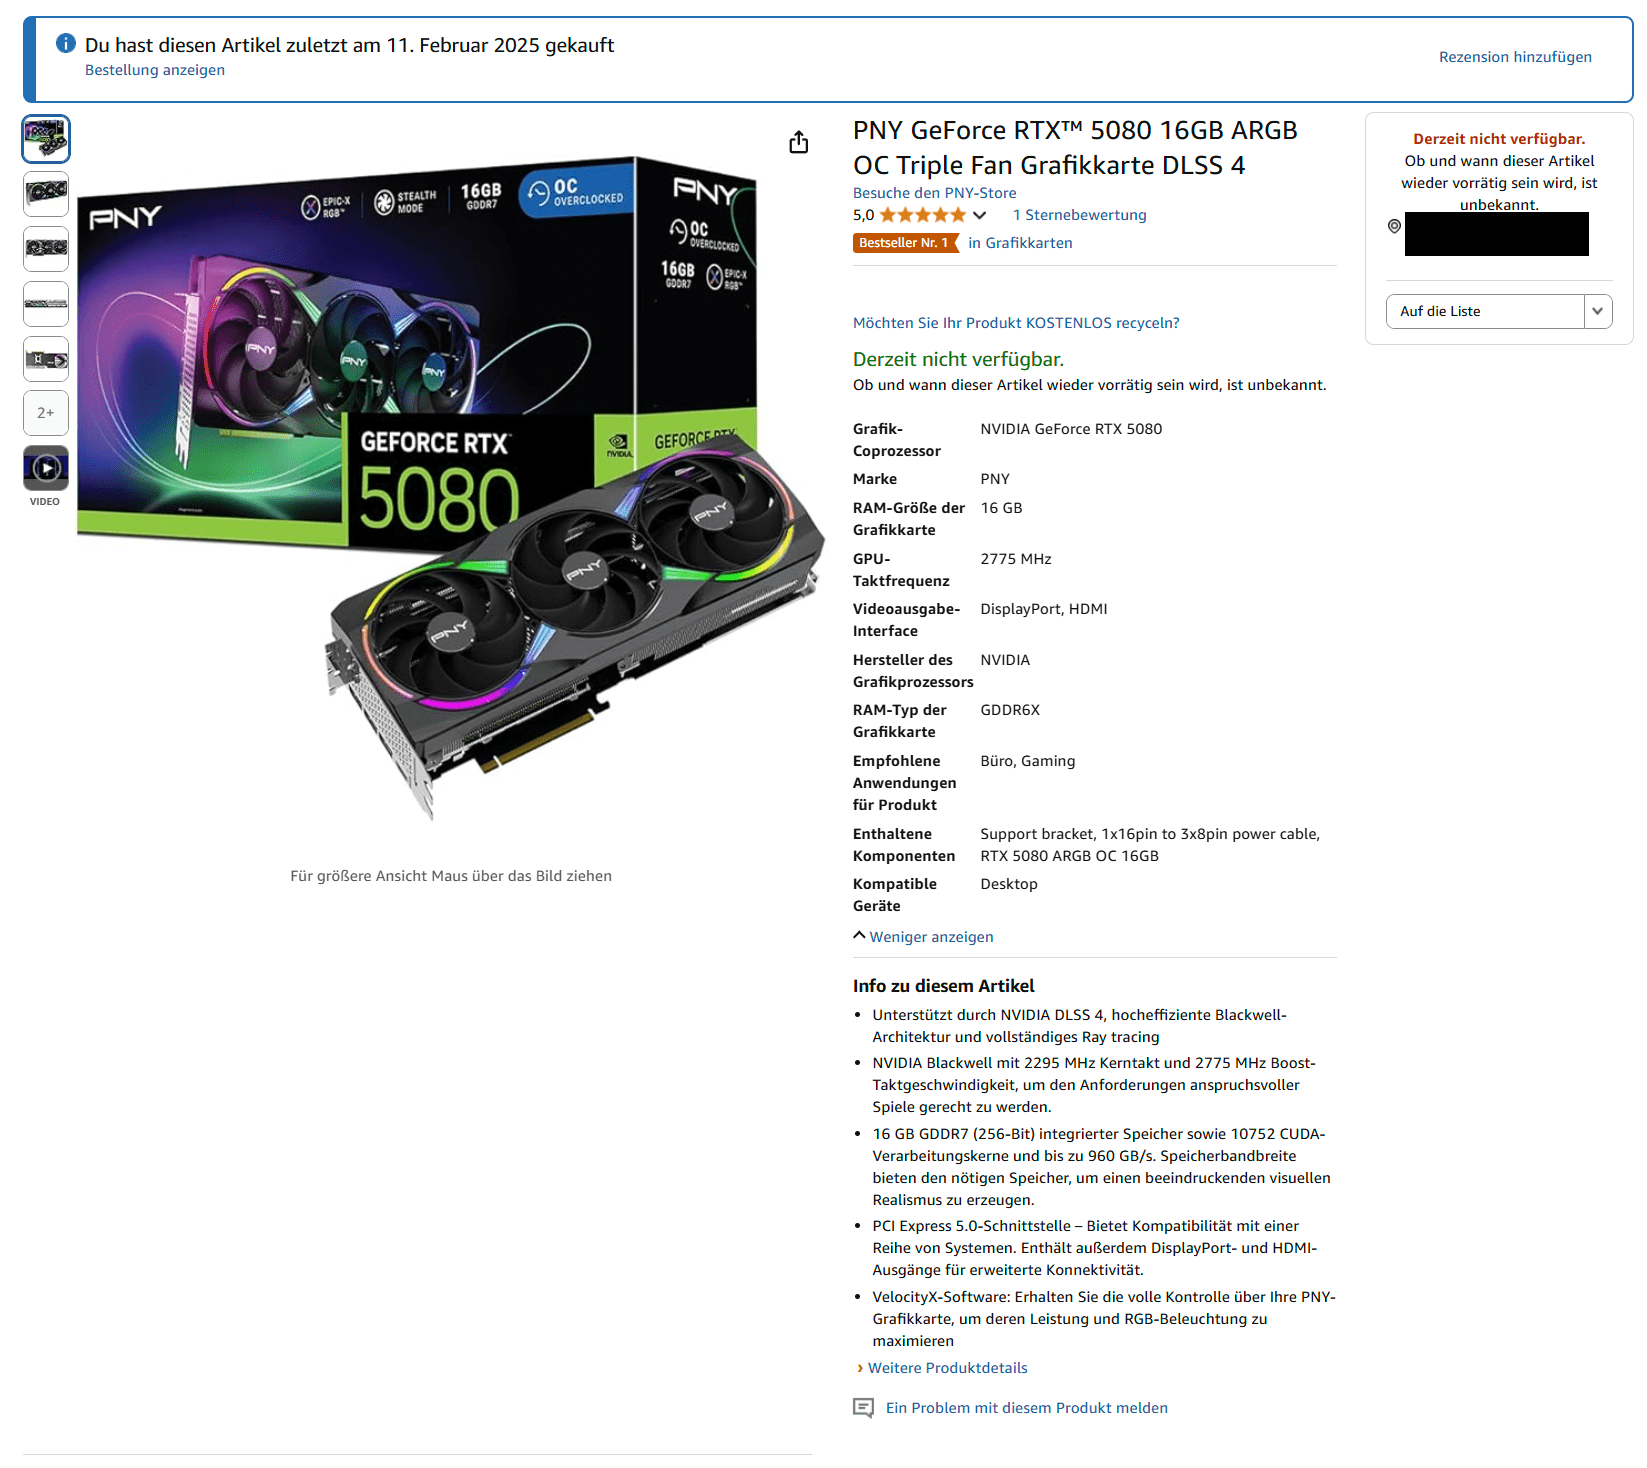1647x1468 pixels.
Task: Visit 'Besuche den PNY-Store' link
Action: click(934, 193)
